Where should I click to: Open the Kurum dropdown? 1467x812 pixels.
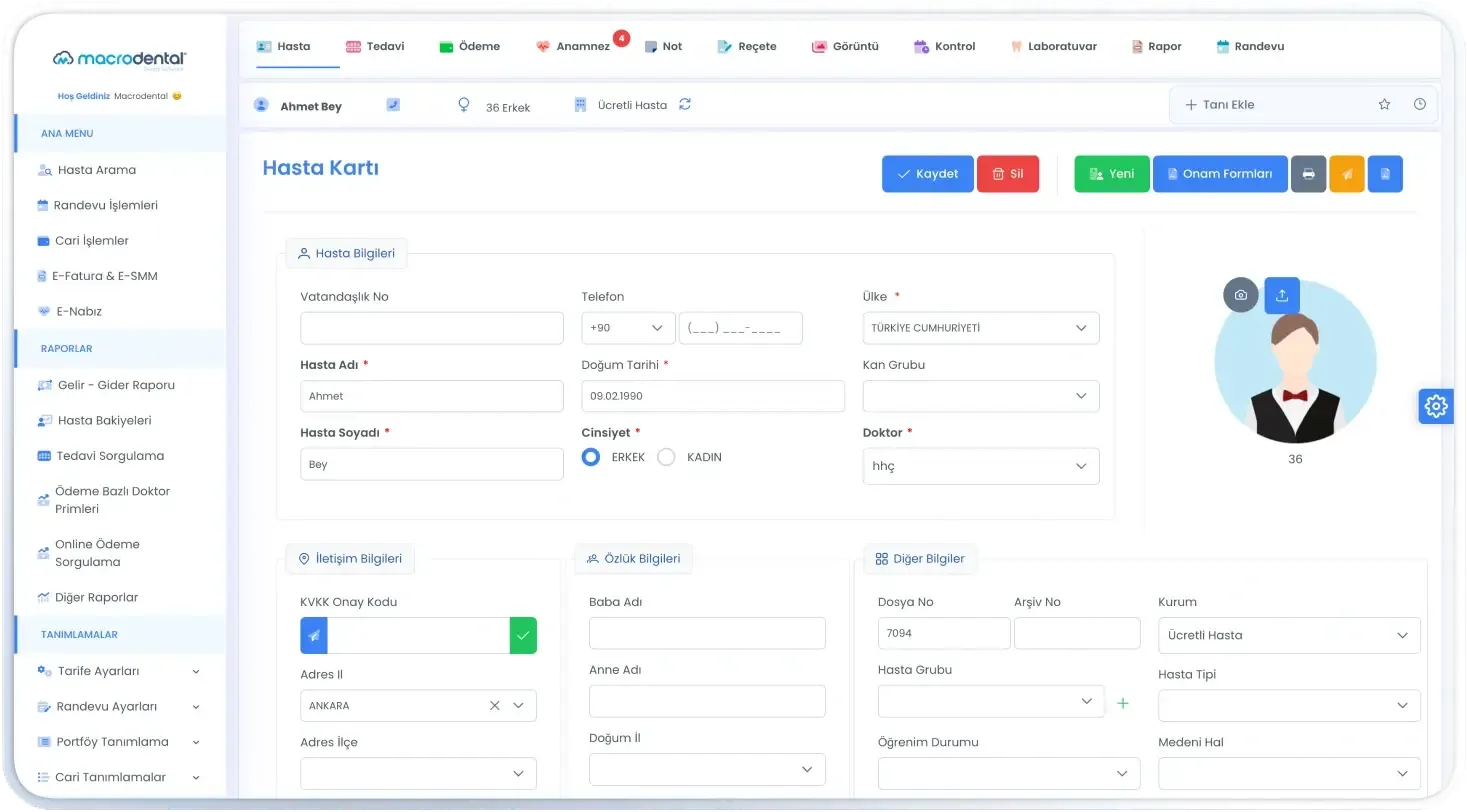[1289, 635]
